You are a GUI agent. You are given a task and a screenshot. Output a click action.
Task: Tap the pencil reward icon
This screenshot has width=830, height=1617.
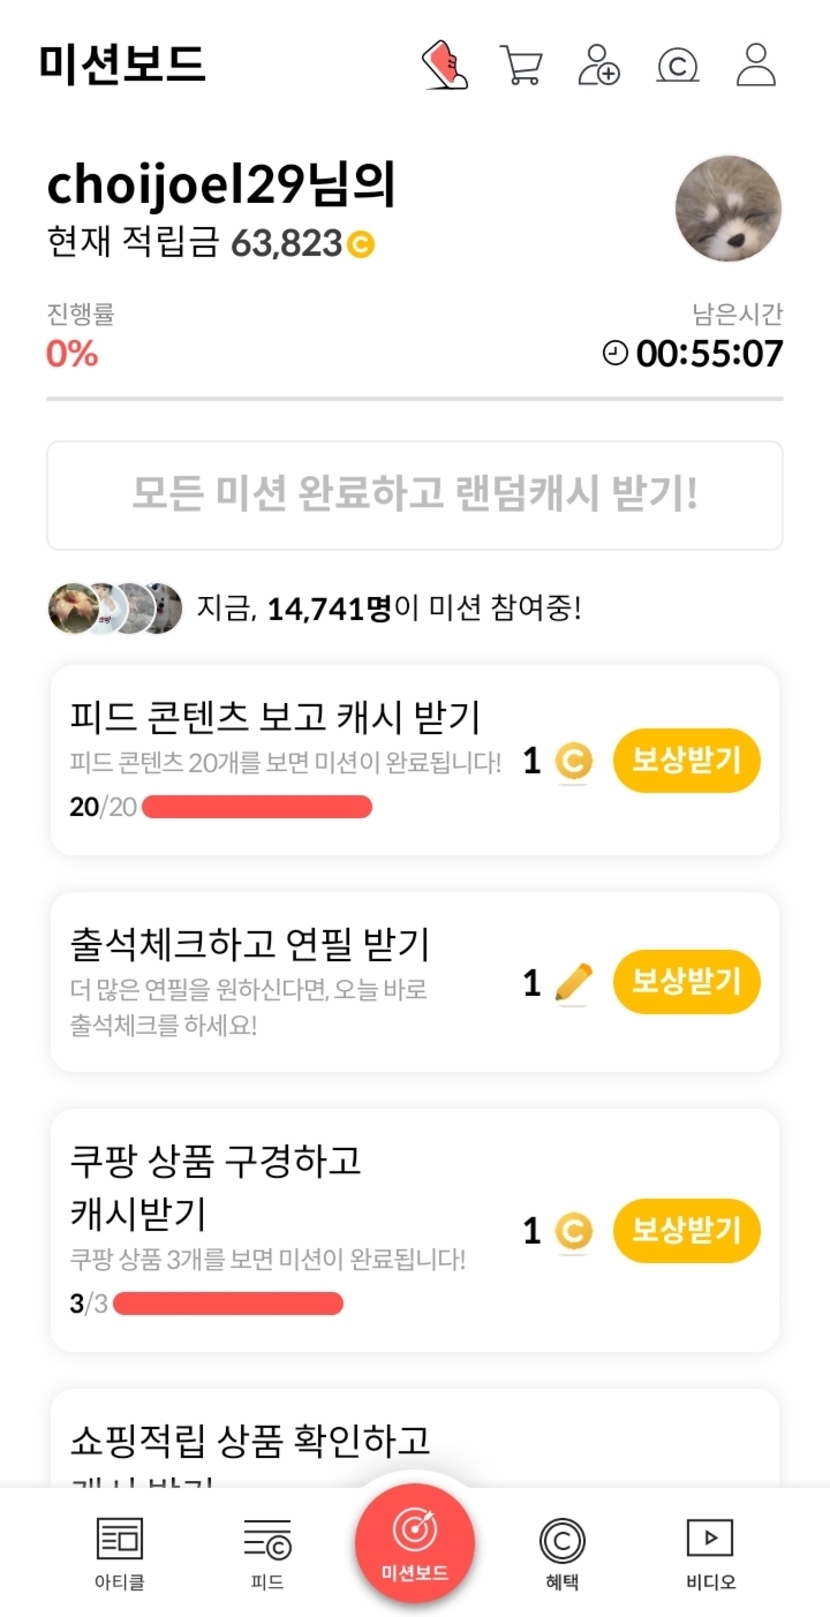(573, 982)
